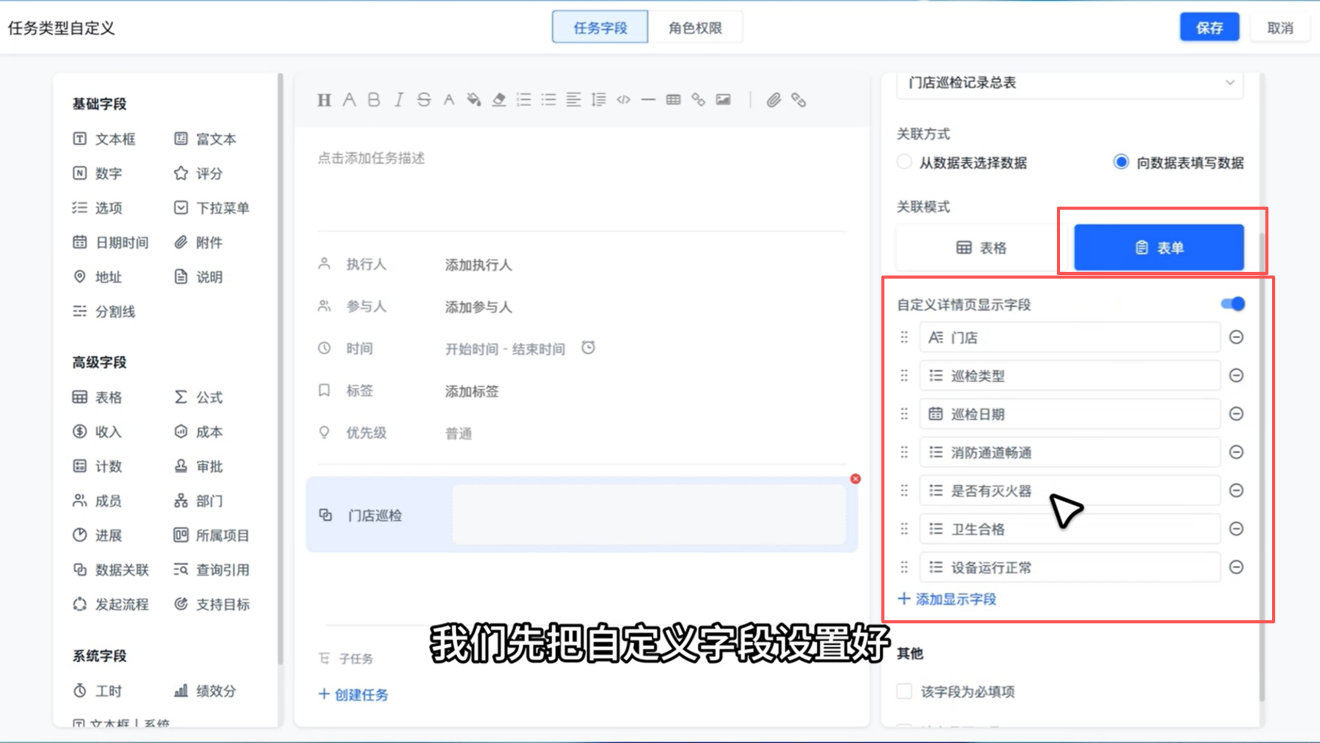Choose 表单 association mode
This screenshot has height=743, width=1320.
coord(1159,248)
